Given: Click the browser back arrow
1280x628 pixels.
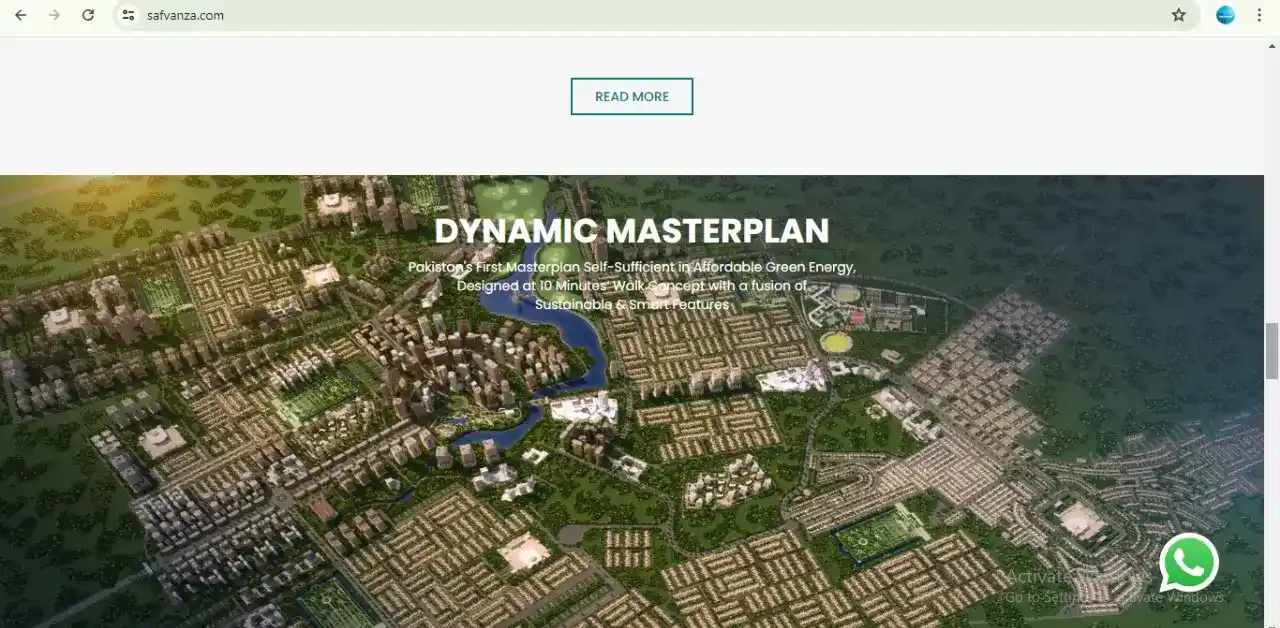Looking at the screenshot, I should [x=21, y=15].
